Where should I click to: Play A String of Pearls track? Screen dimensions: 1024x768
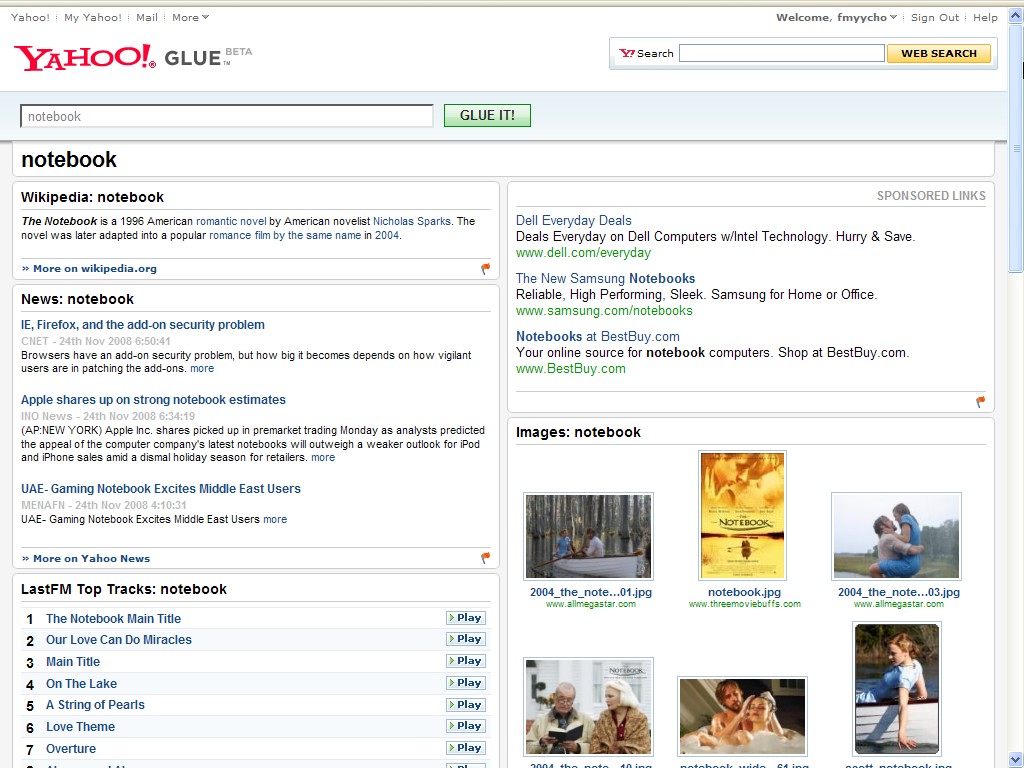466,705
